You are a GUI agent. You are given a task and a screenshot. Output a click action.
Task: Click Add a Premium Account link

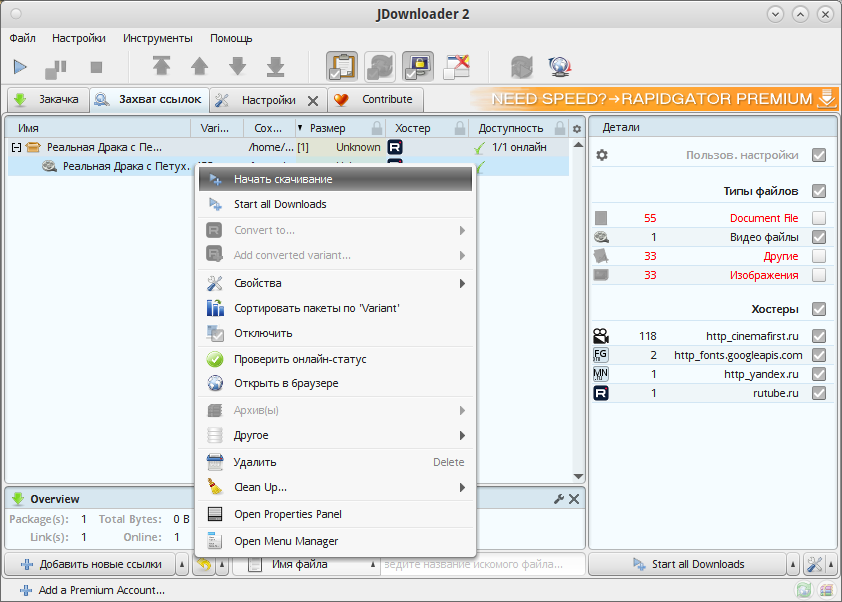pyautogui.click(x=92, y=590)
